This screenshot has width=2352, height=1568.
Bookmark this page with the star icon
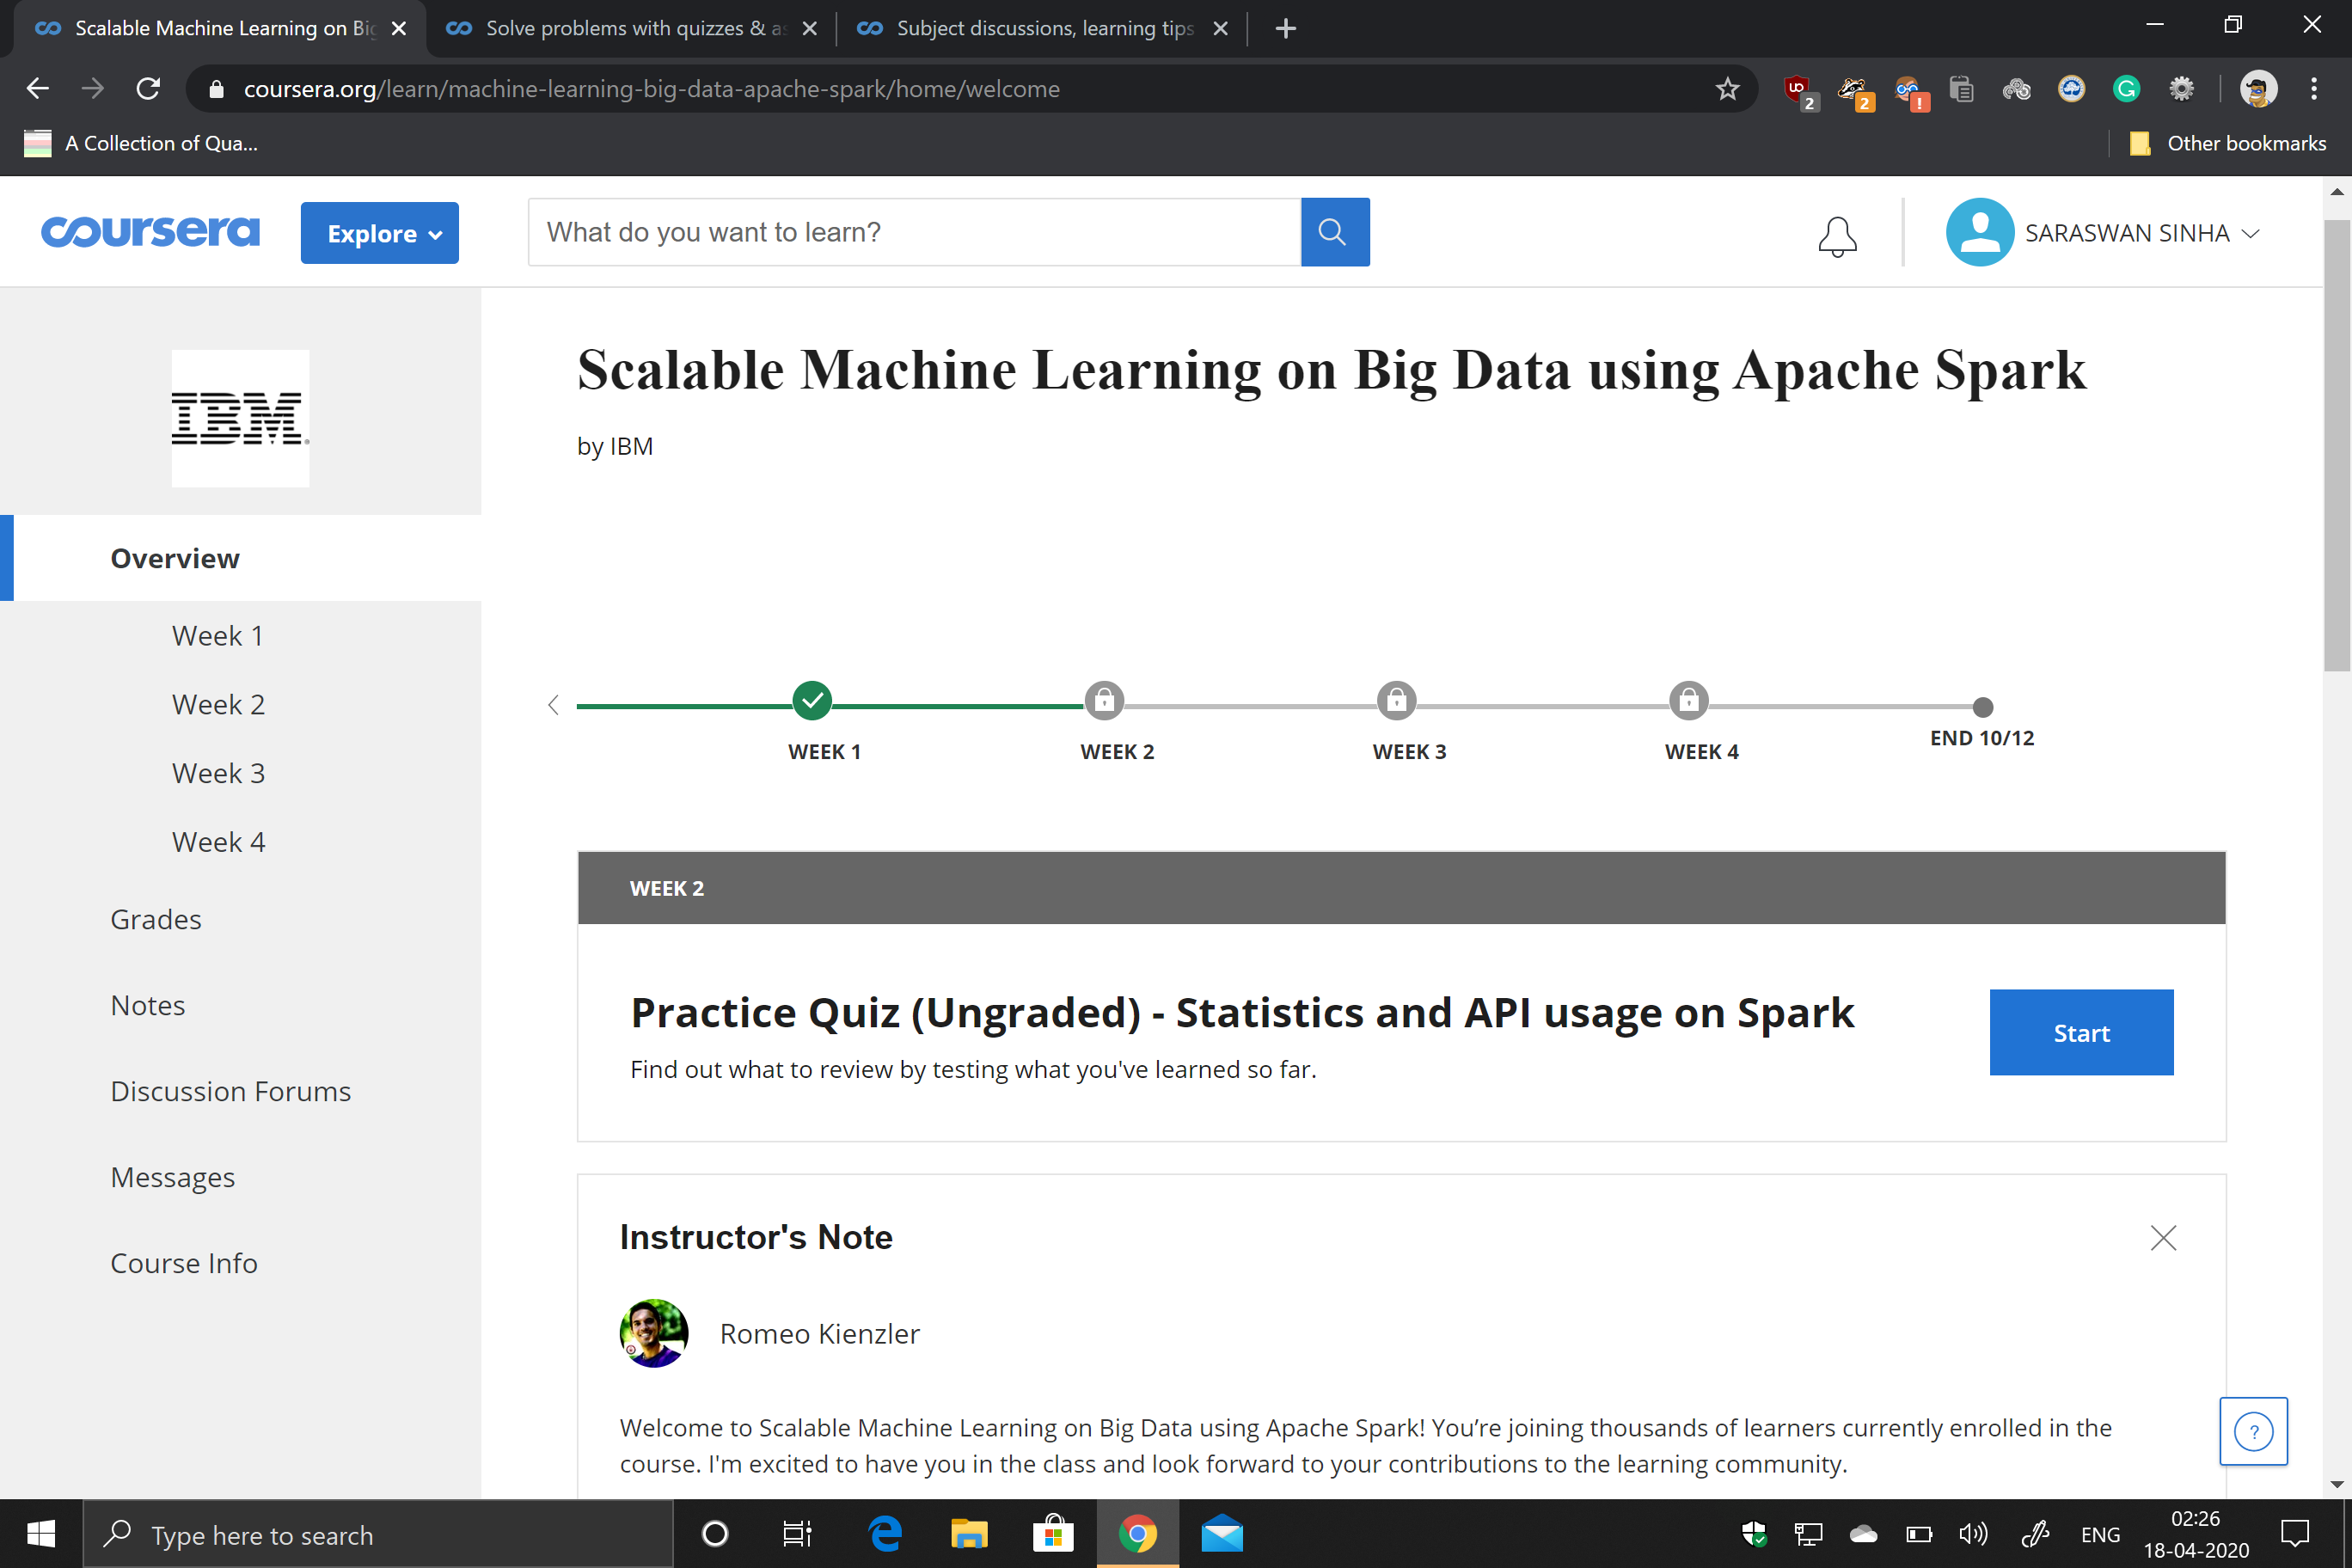point(1727,89)
